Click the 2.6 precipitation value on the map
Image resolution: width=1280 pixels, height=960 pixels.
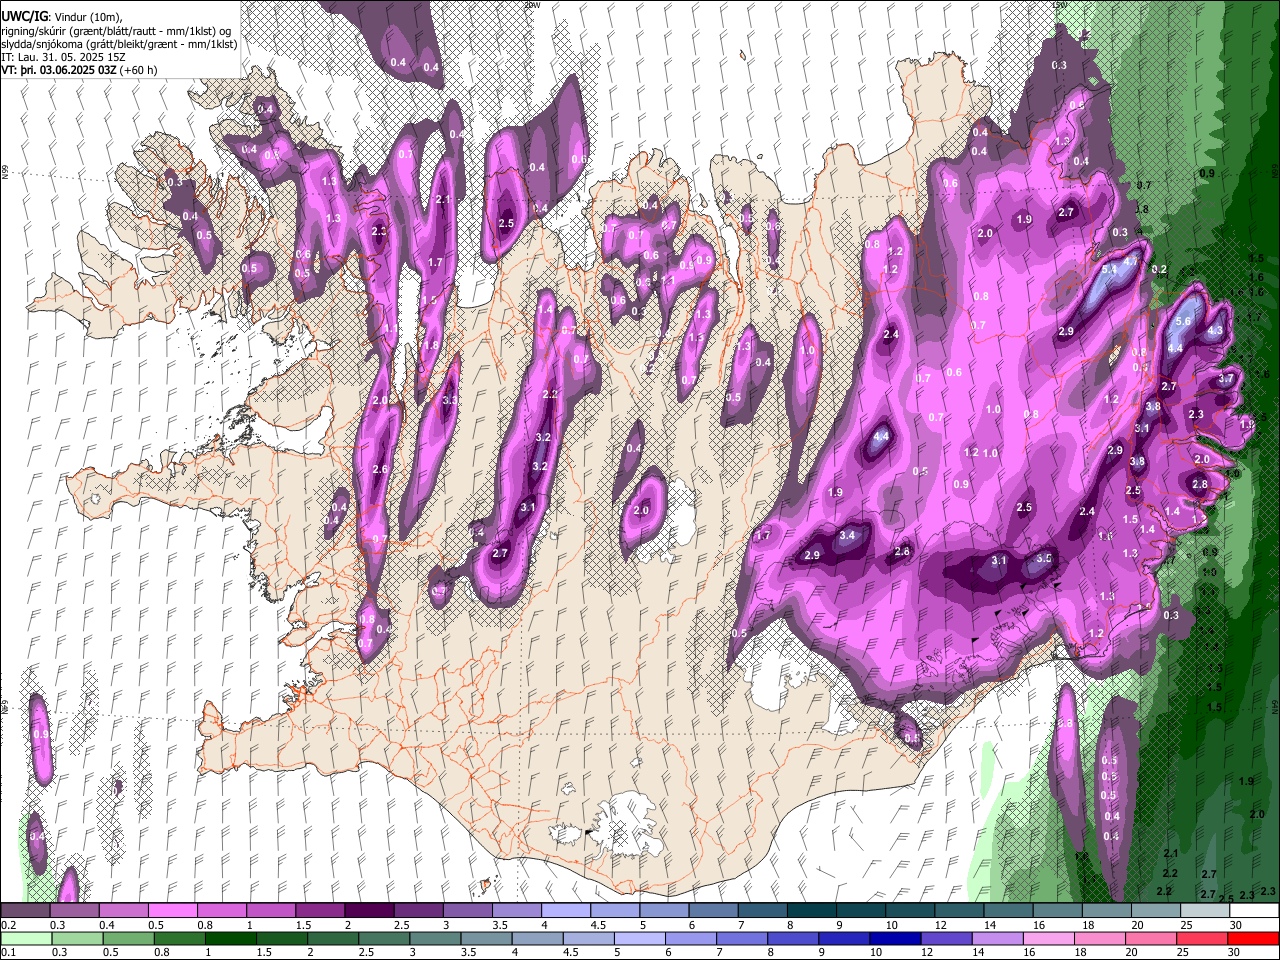click(379, 469)
